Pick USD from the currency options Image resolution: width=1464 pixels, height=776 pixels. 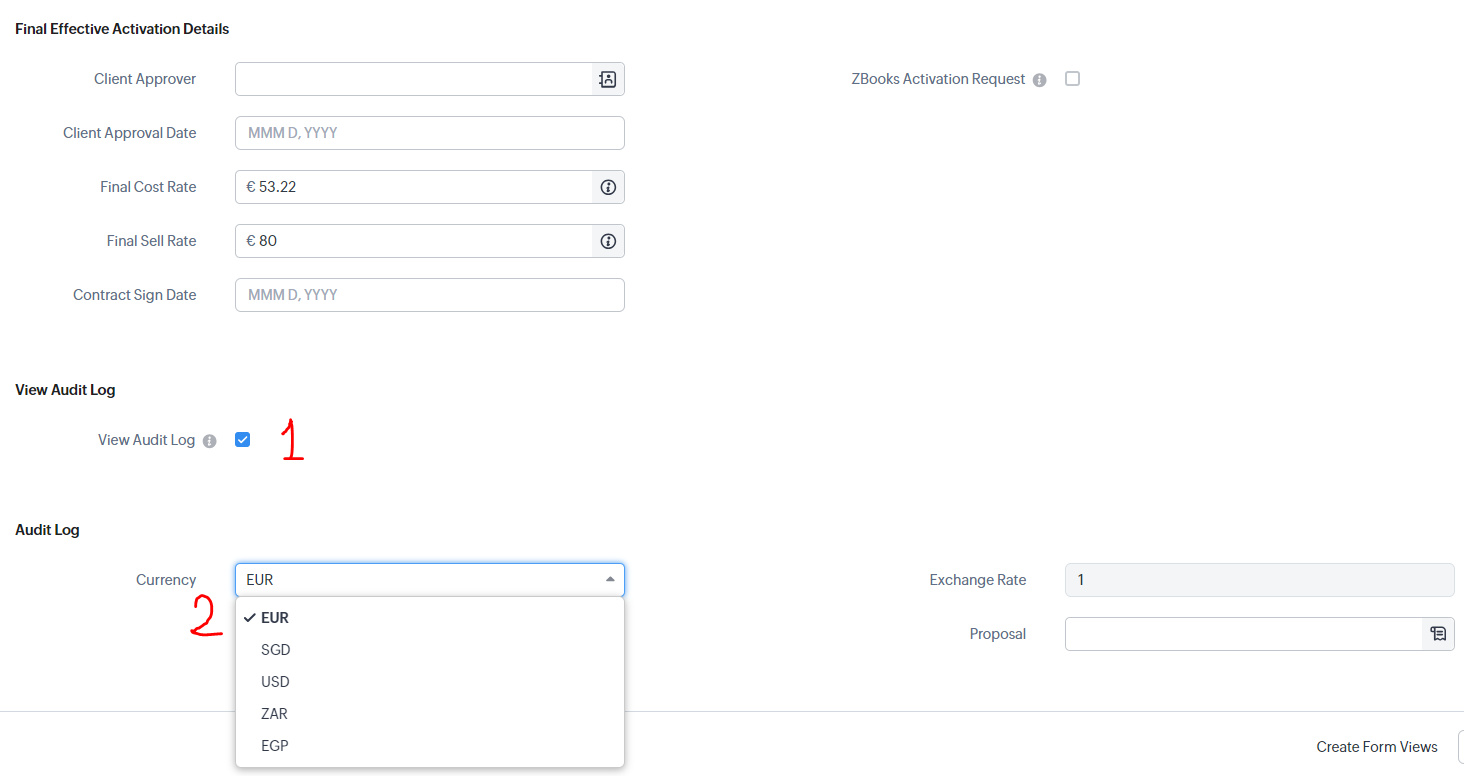tap(275, 682)
